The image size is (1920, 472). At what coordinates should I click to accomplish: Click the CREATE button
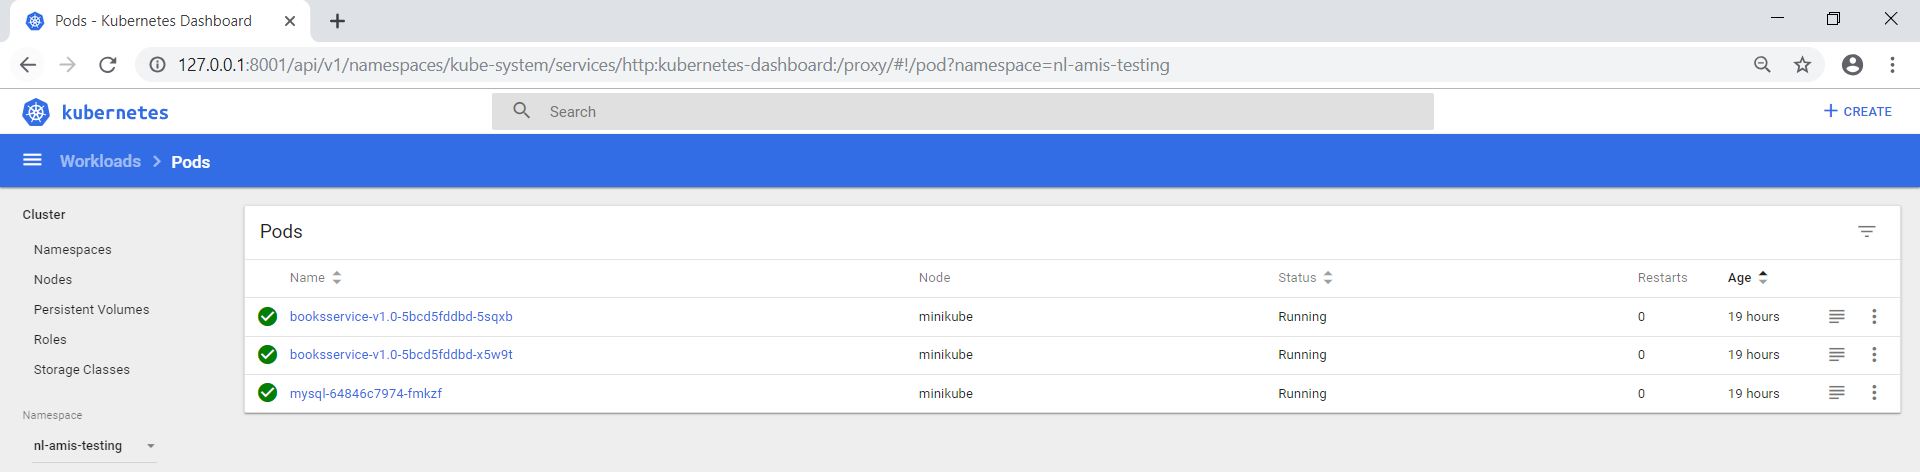[1857, 111]
